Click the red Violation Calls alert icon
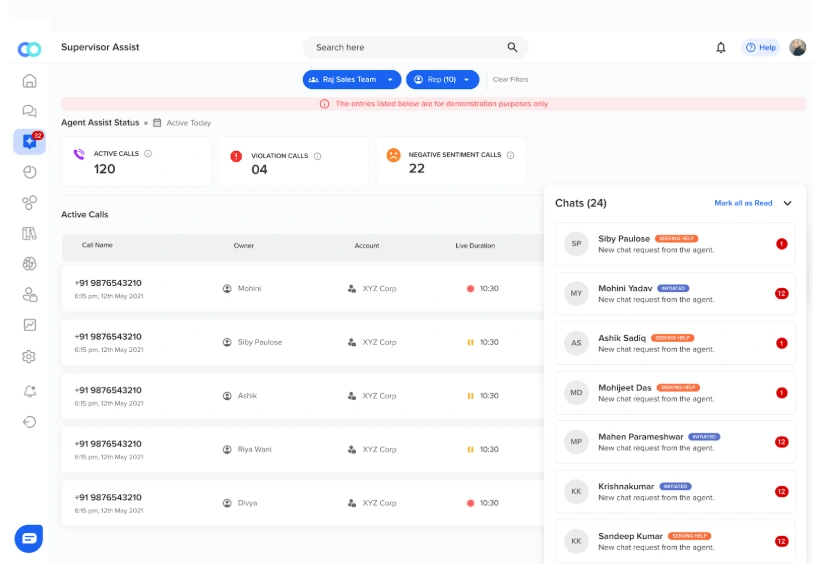813x567 pixels. pos(236,156)
